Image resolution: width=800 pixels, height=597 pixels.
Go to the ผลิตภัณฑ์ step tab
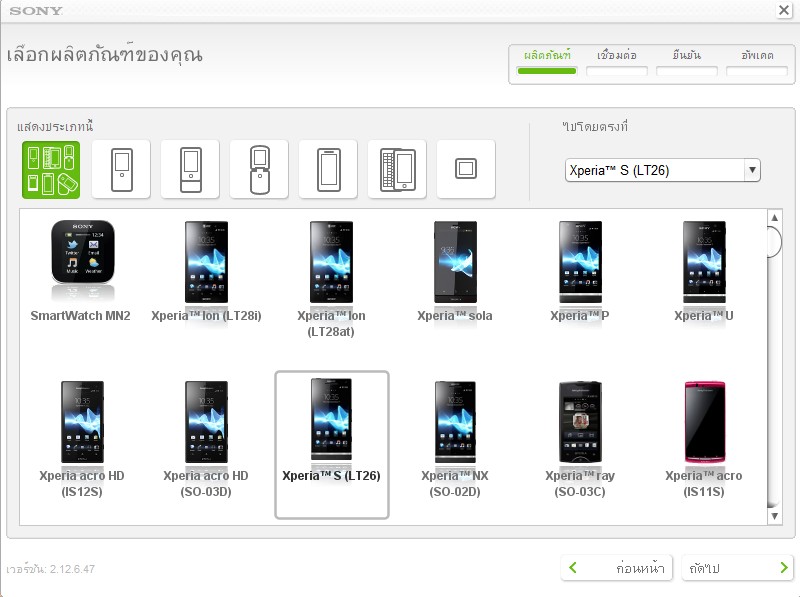[547, 62]
